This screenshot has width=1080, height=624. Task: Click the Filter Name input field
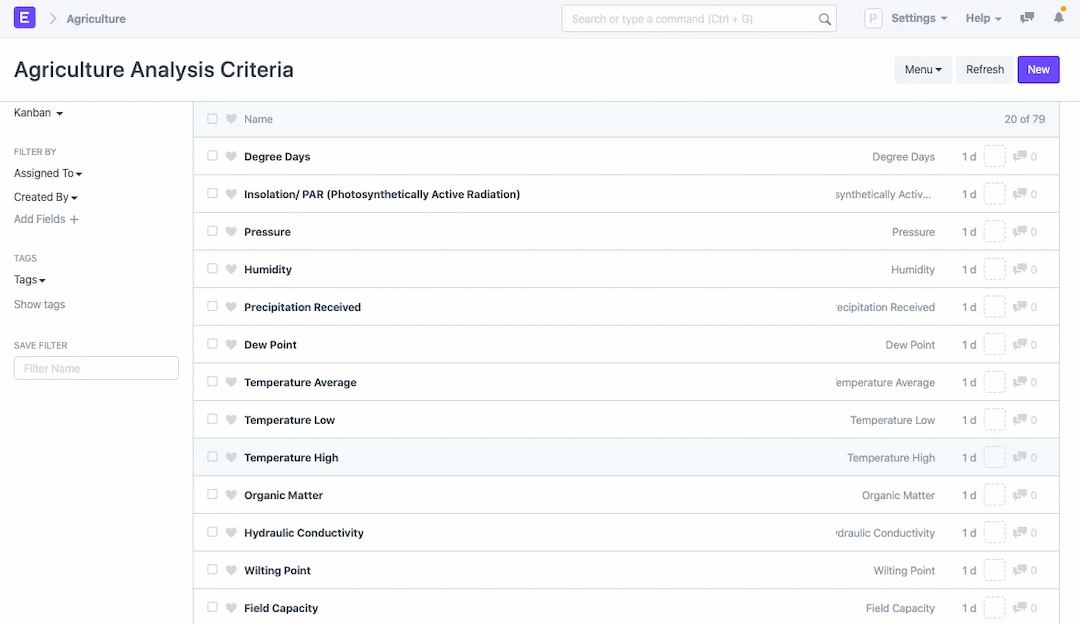(96, 368)
